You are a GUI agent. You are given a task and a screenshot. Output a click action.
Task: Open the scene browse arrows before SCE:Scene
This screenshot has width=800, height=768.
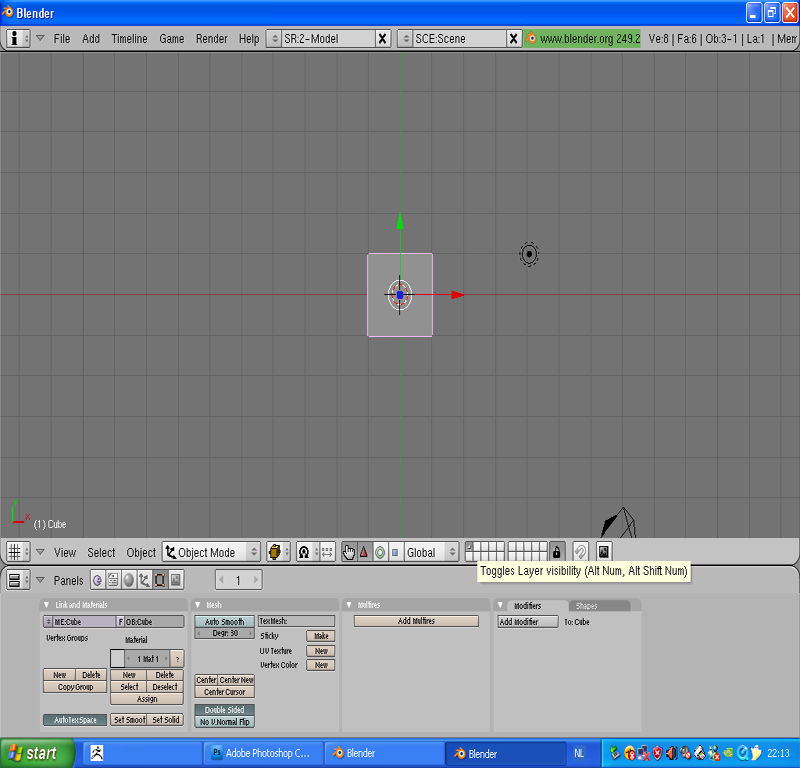(x=405, y=39)
